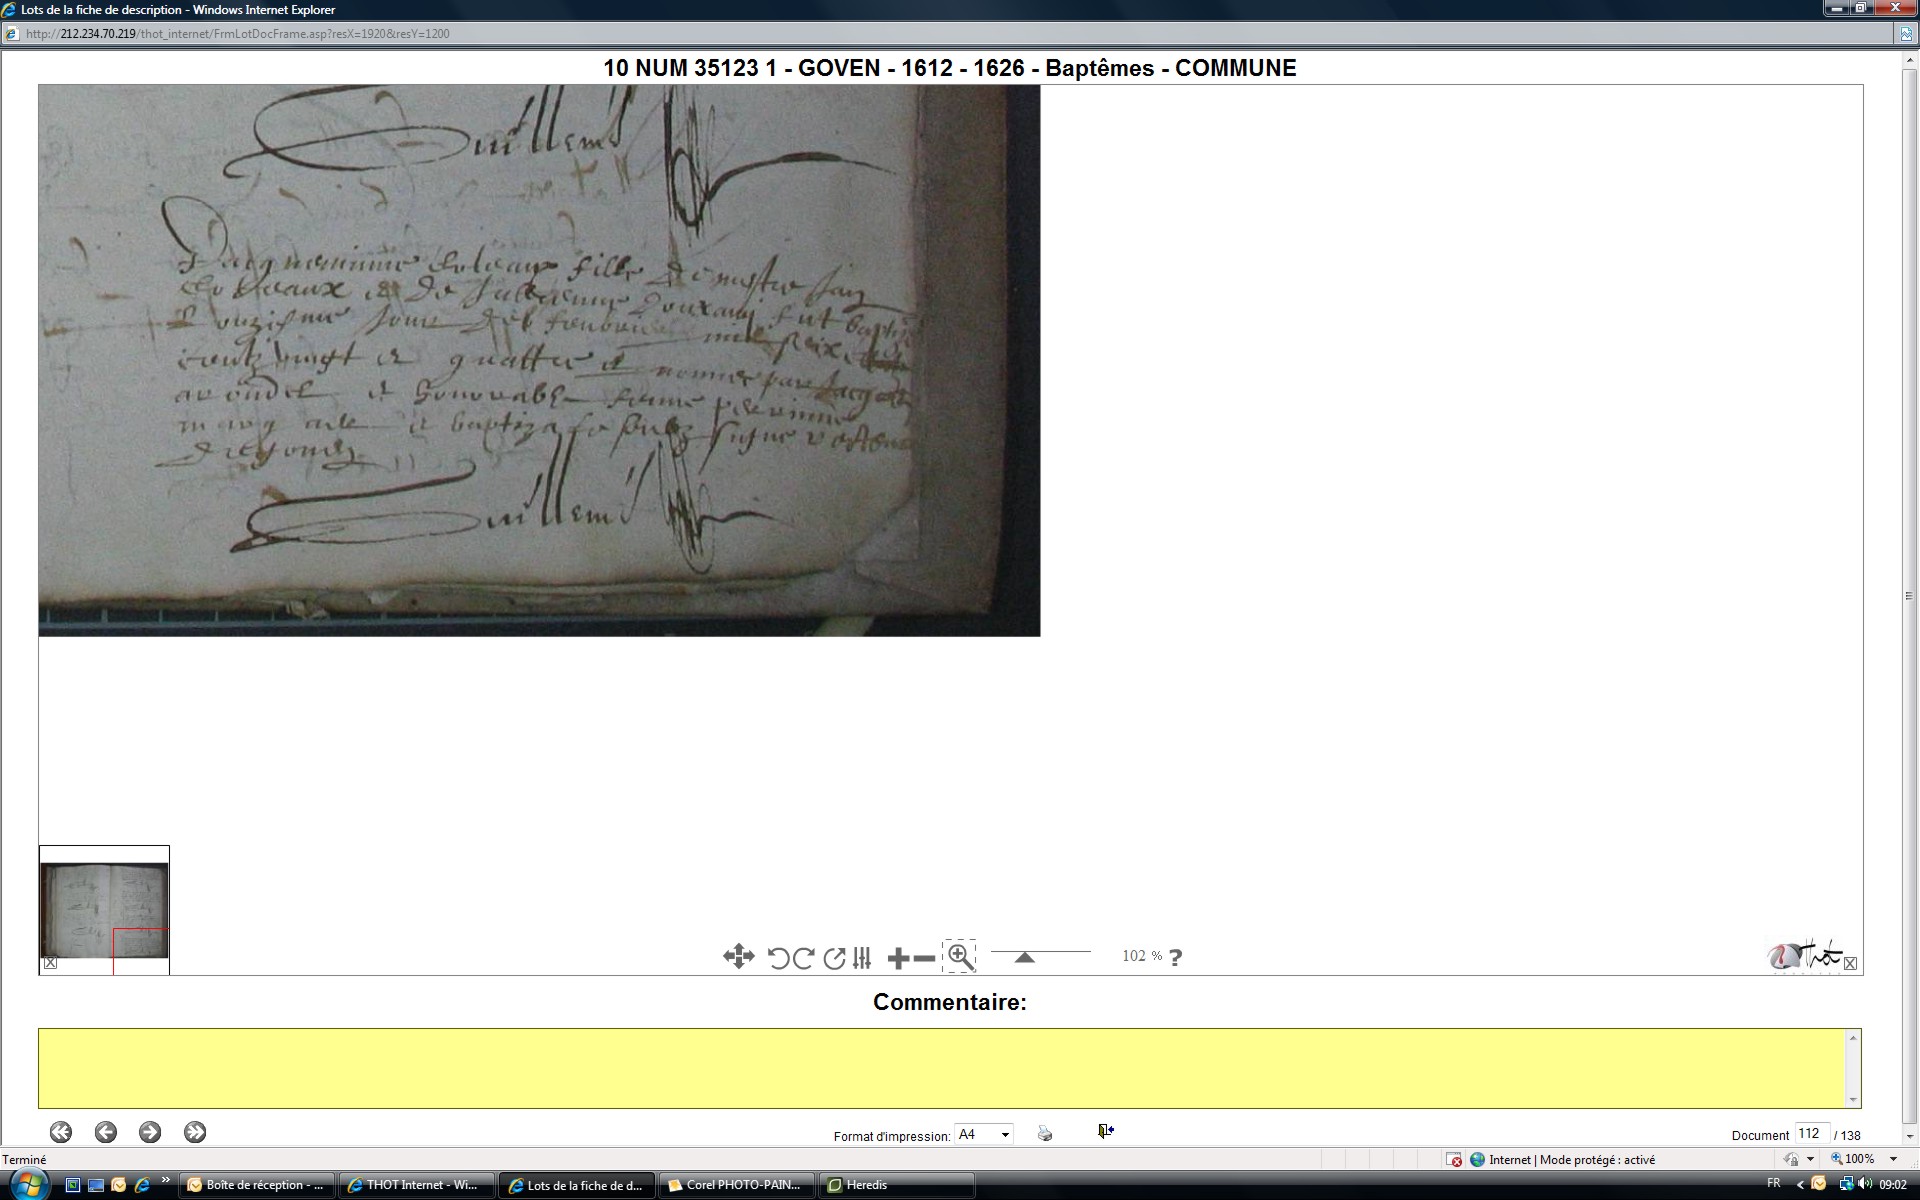
Task: Click the zoom level slider handle
Action: coord(1024,958)
